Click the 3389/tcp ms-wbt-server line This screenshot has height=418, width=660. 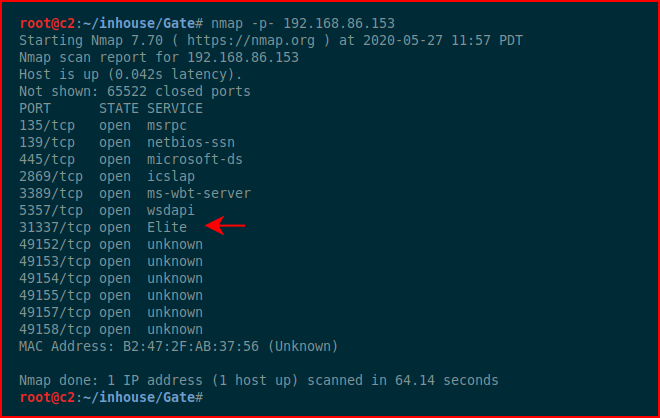pos(135,193)
